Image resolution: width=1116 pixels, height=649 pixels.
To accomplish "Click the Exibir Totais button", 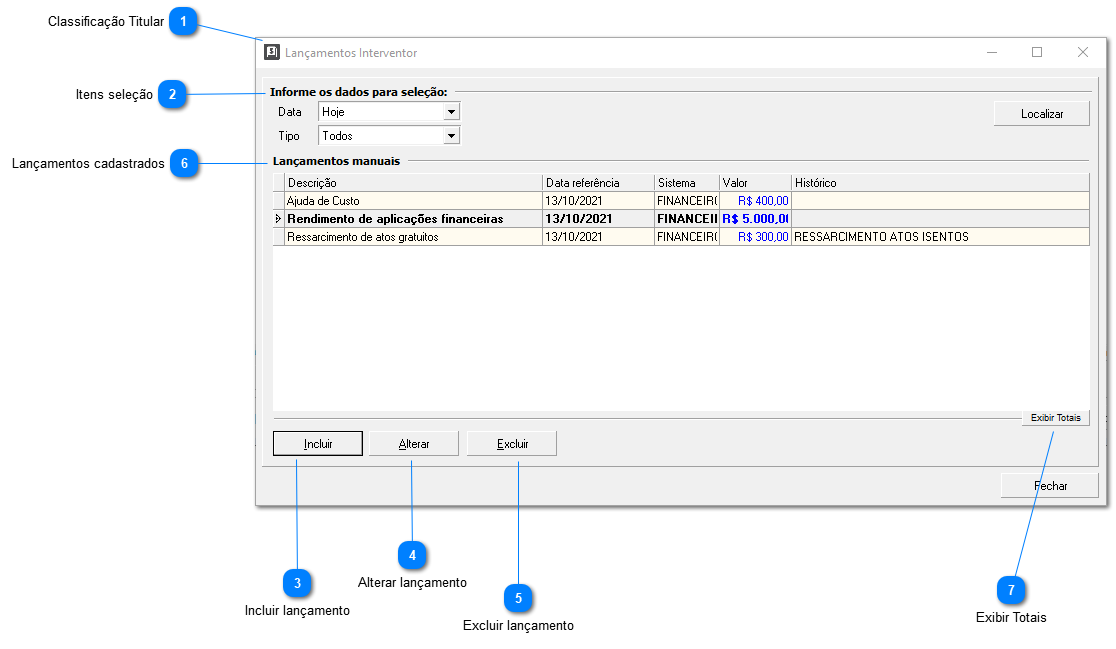I will click(1056, 418).
